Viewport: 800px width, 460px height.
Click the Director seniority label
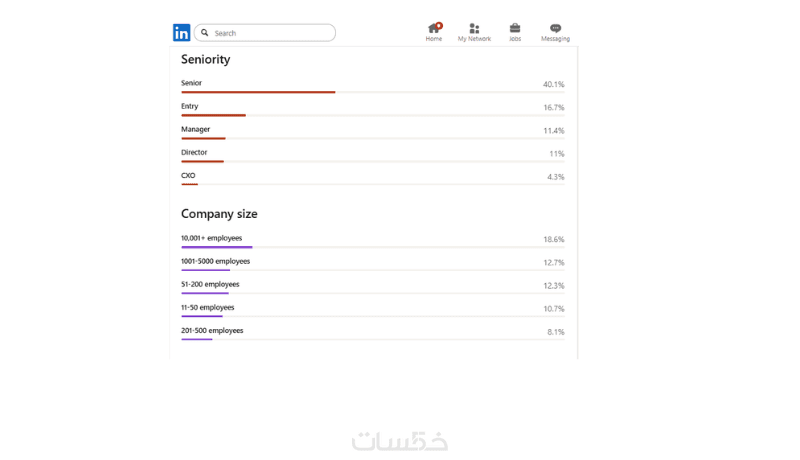[x=194, y=152]
